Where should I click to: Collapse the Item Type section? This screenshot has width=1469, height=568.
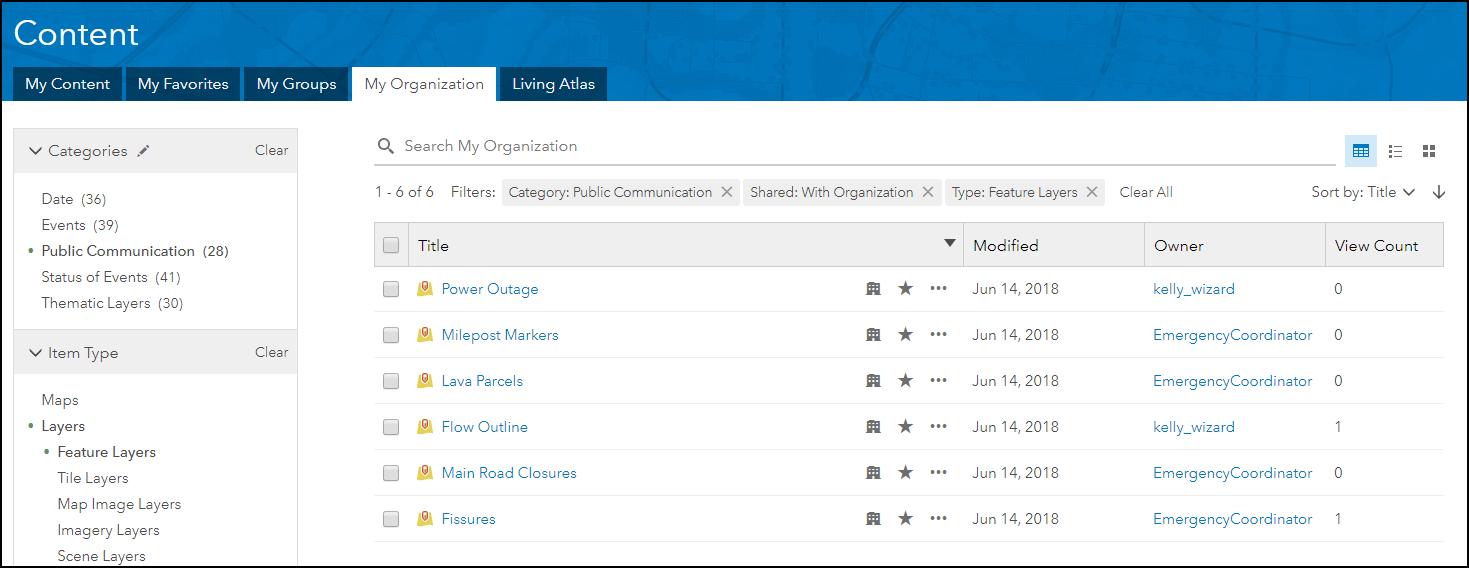click(36, 353)
